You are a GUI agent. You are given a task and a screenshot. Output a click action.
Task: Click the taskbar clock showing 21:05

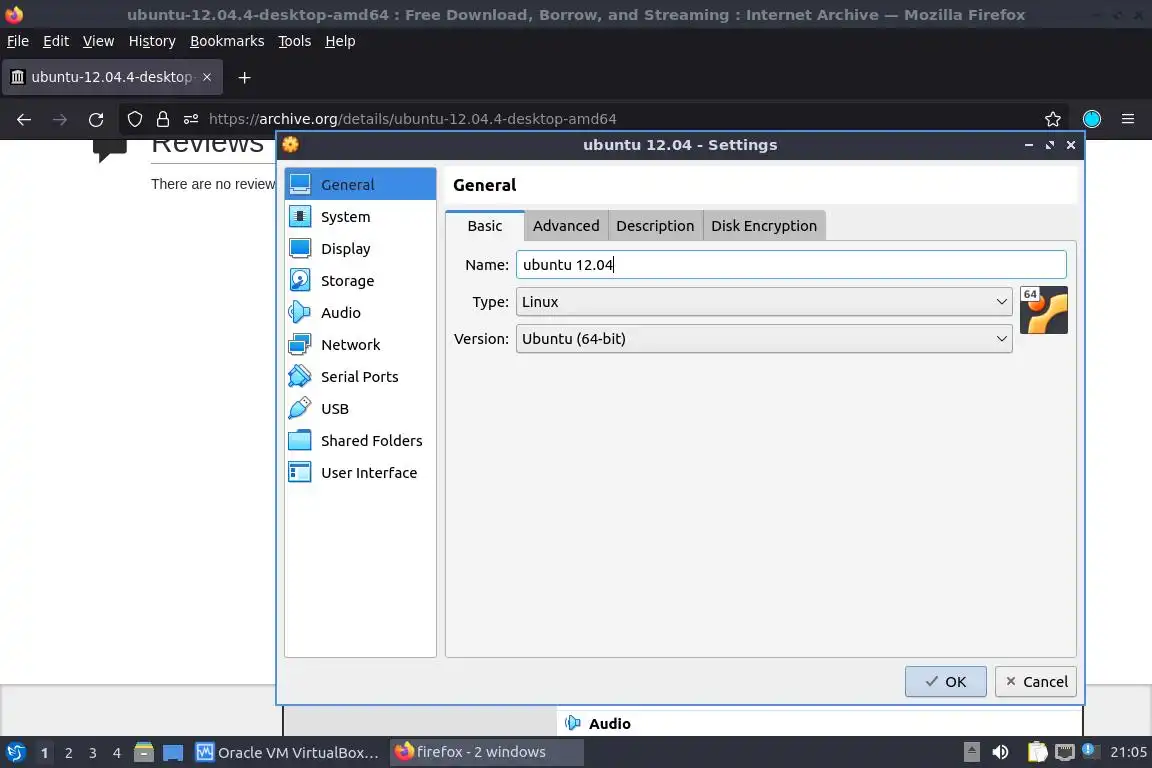coord(1128,752)
